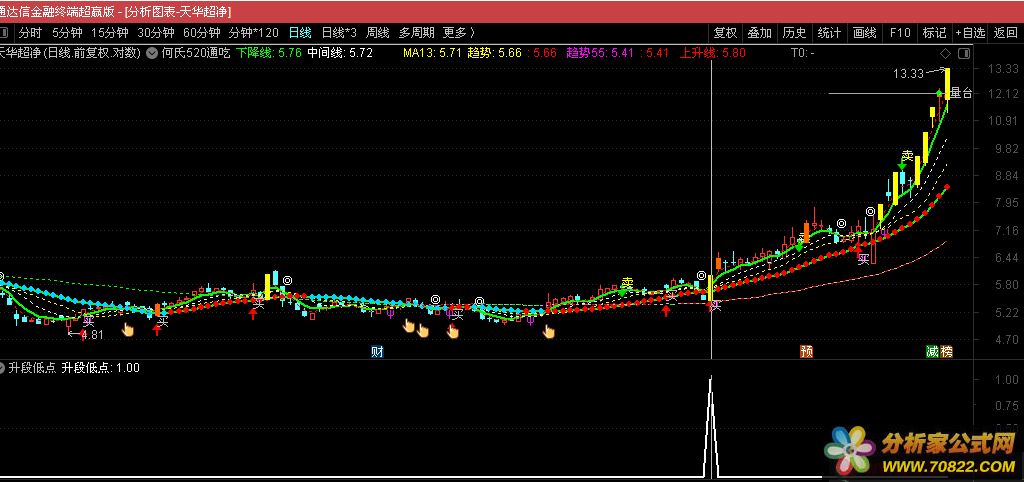Screen dimensions: 1024x482
Task: Toggle the side panel icon at top right
Action: click(963, 53)
